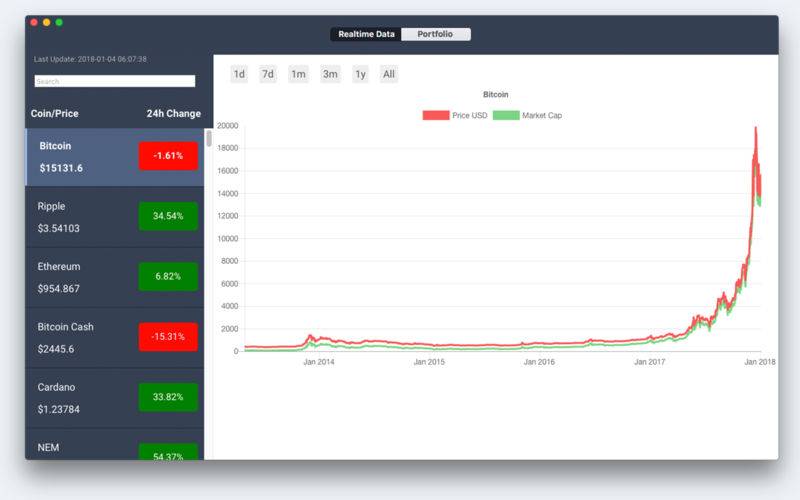Select the Realtime Data tab
The width and height of the screenshot is (800, 500).
(366, 34)
